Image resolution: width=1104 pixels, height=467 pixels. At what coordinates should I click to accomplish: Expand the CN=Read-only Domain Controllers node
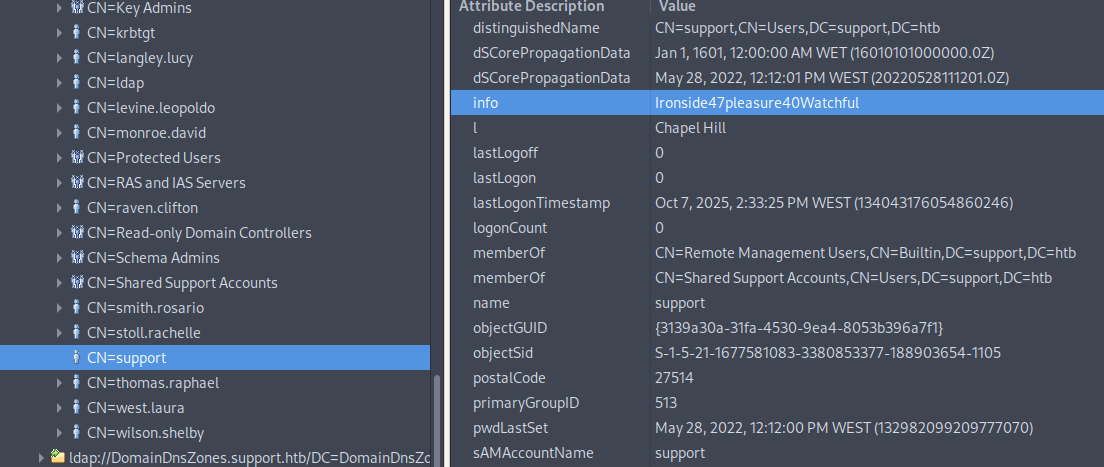[60, 233]
